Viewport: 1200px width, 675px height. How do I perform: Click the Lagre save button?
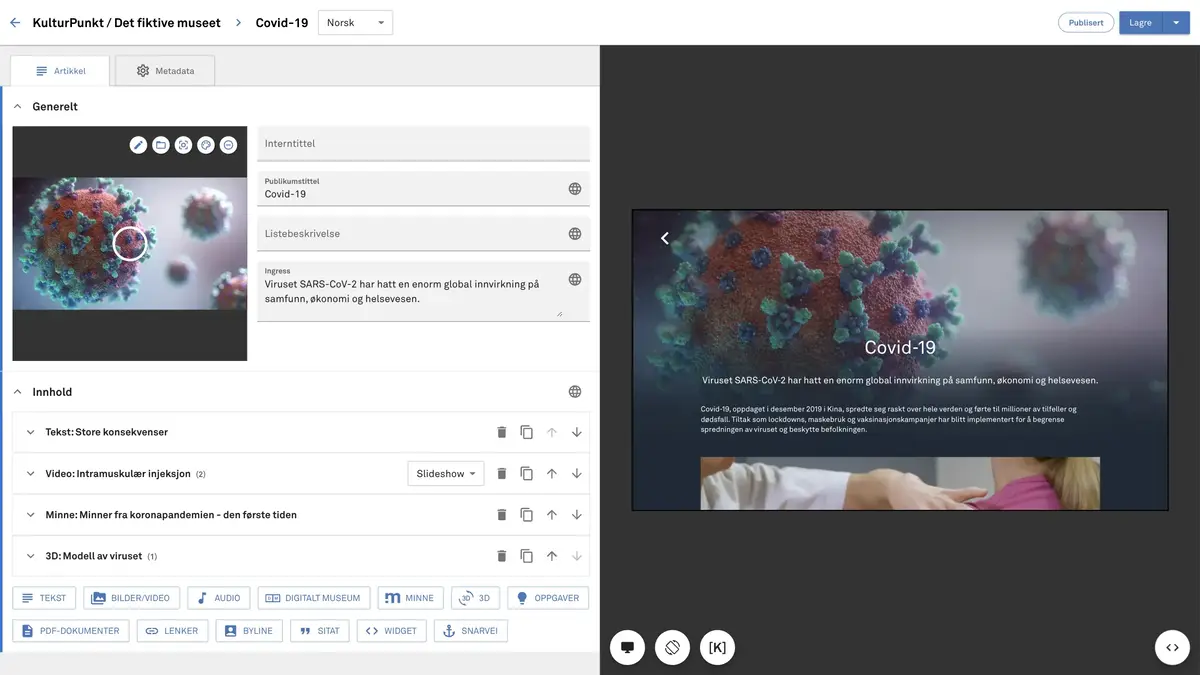[x=1140, y=23]
